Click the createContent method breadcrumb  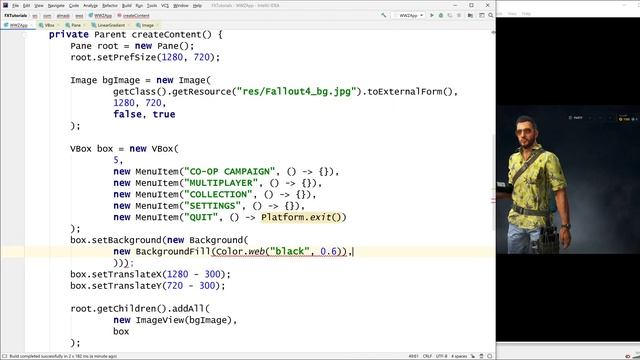[x=133, y=16]
